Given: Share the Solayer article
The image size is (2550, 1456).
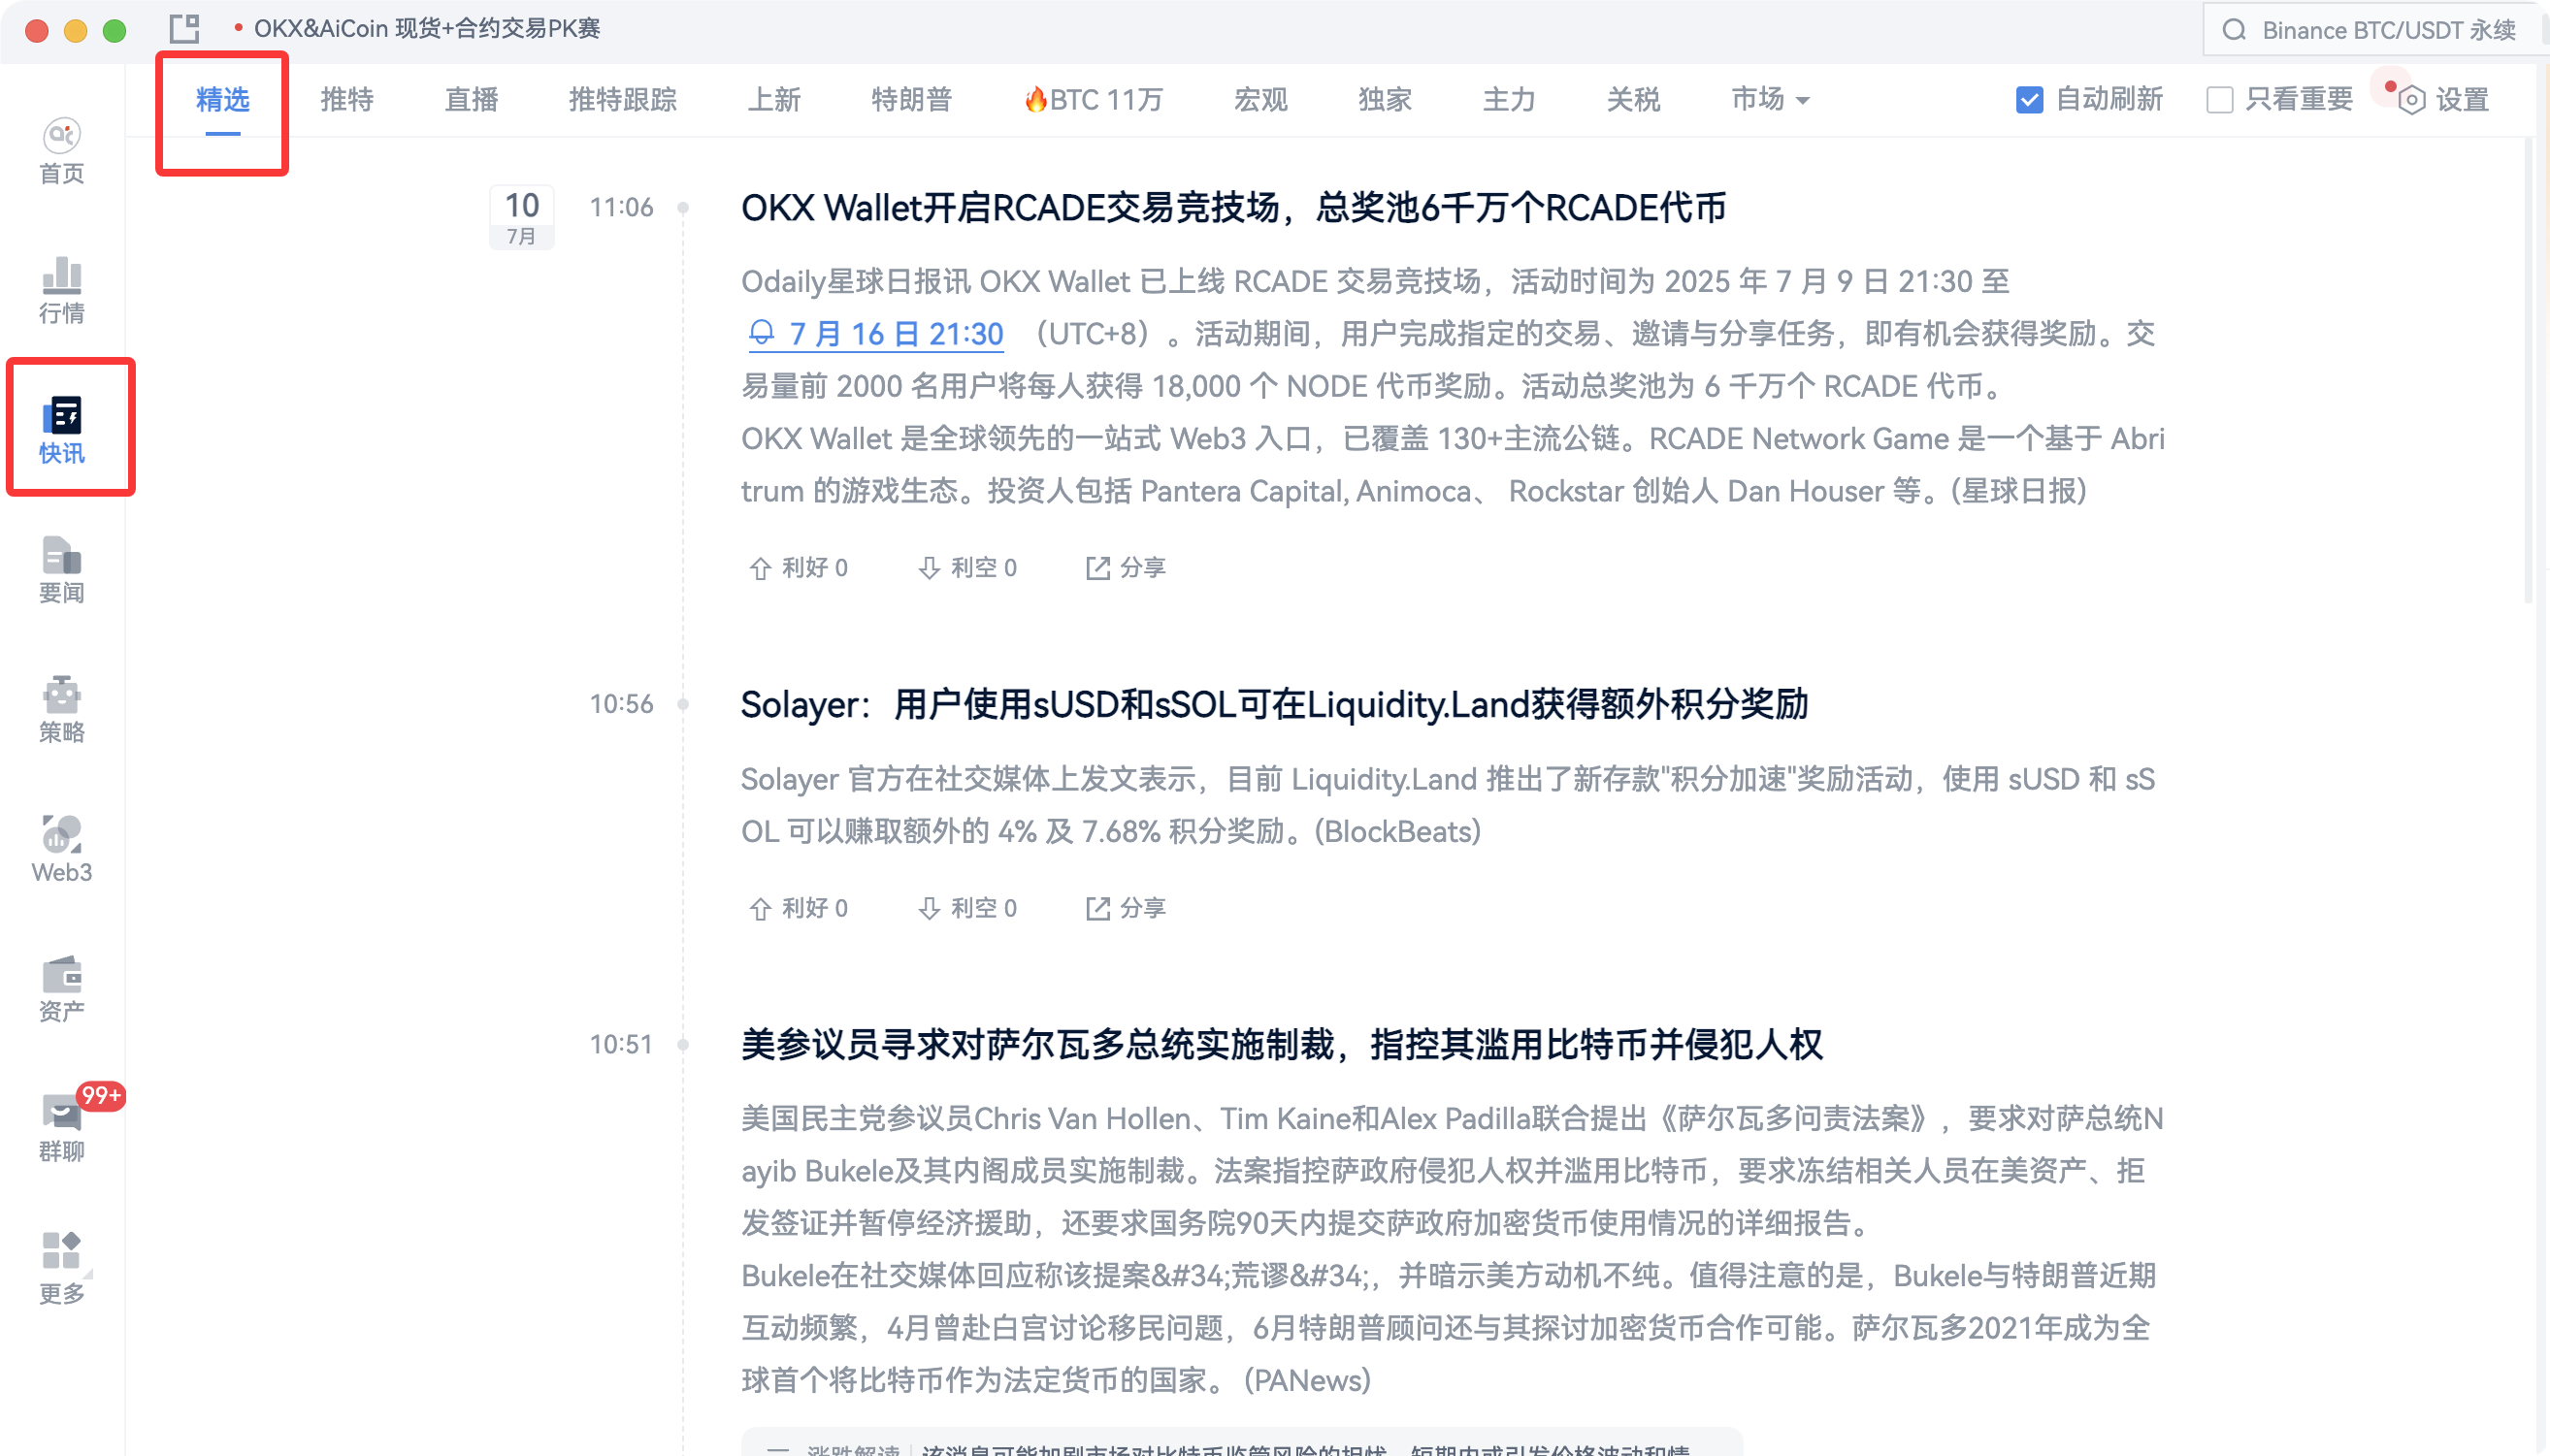Looking at the screenshot, I should (x=1126, y=908).
